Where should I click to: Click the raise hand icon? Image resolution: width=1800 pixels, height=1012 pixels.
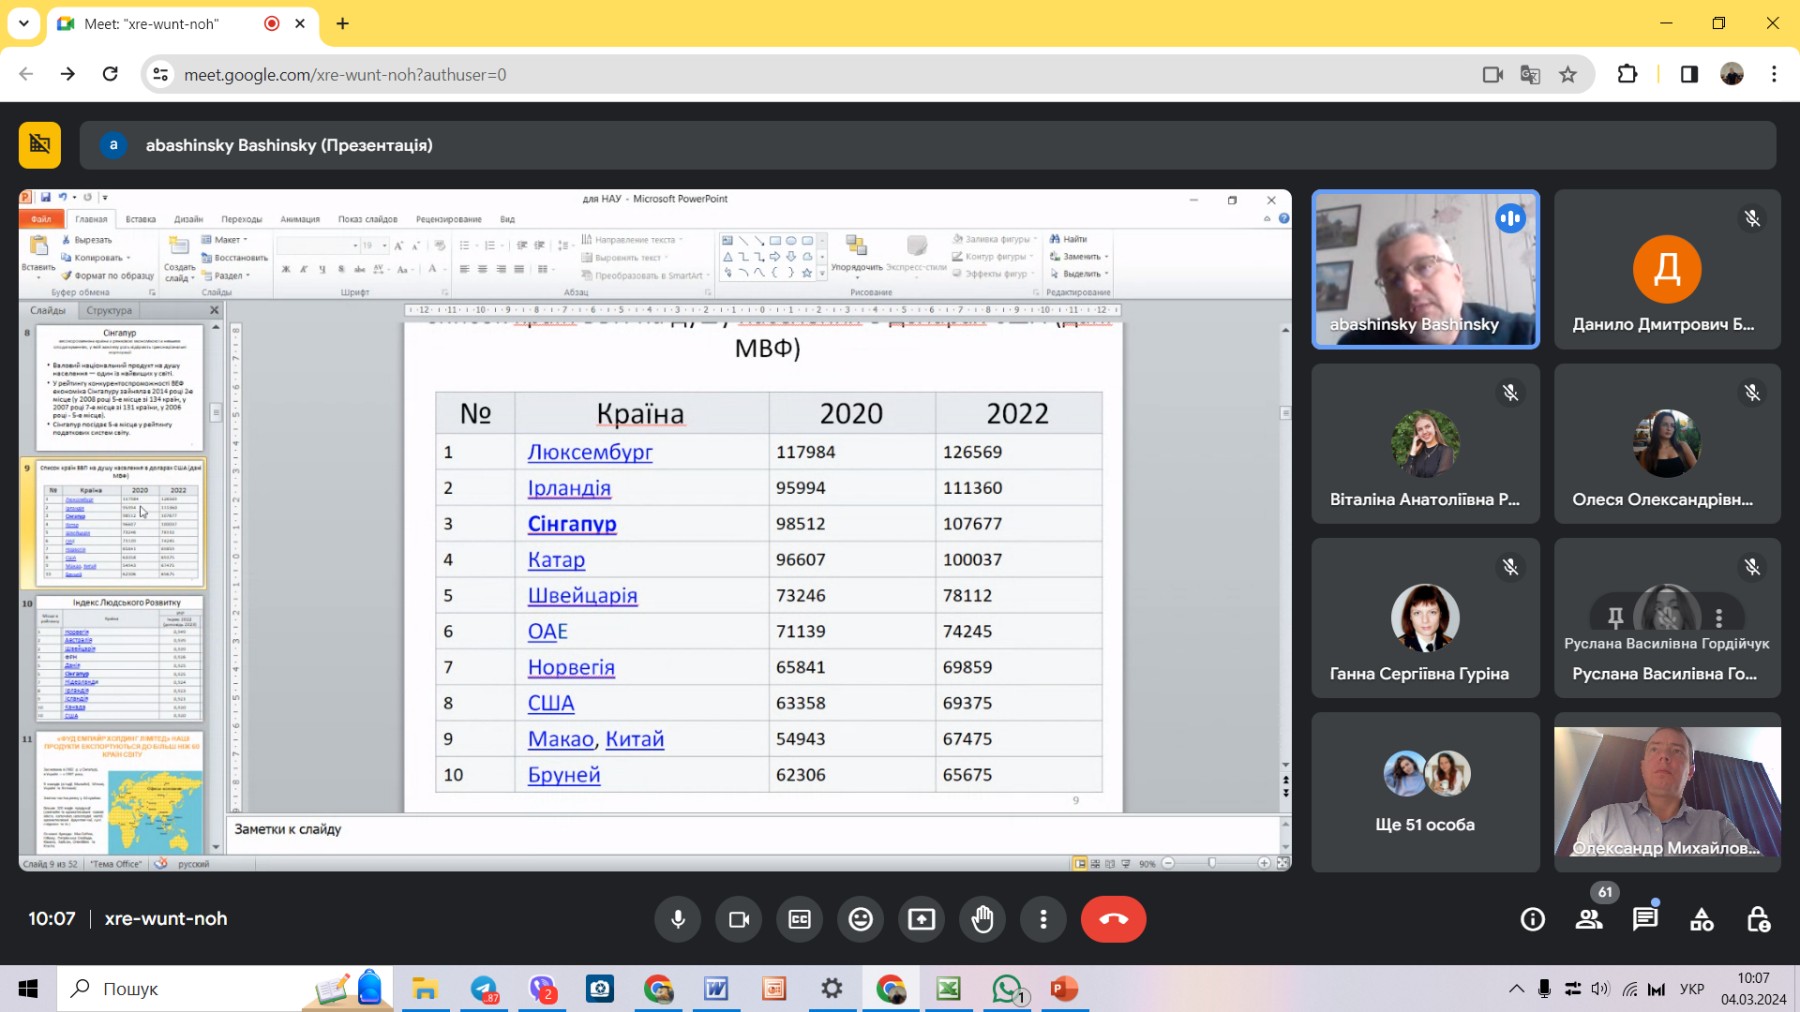pos(982,919)
